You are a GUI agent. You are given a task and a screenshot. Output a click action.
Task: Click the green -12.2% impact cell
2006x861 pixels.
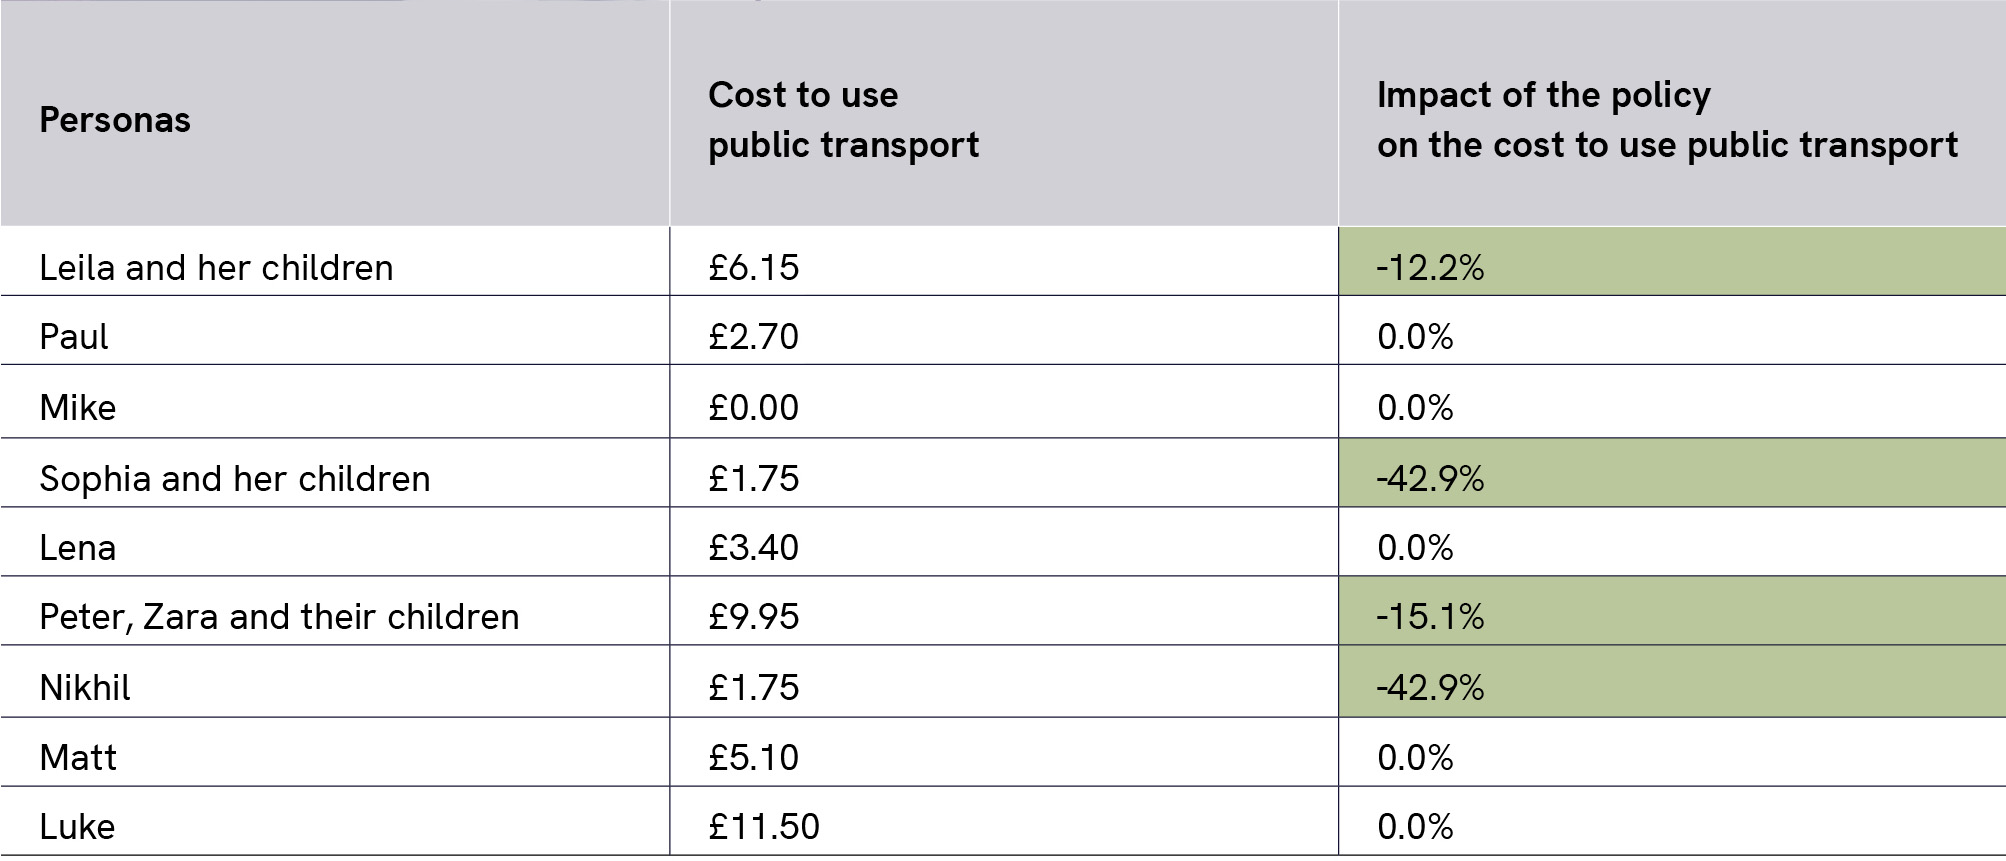coord(1430,268)
